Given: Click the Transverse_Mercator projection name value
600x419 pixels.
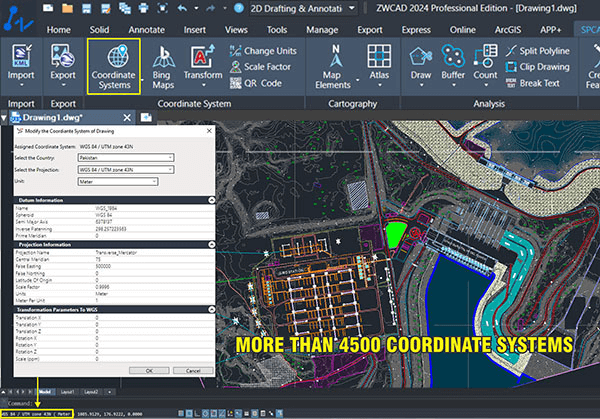Looking at the screenshot, I should click(x=116, y=253).
